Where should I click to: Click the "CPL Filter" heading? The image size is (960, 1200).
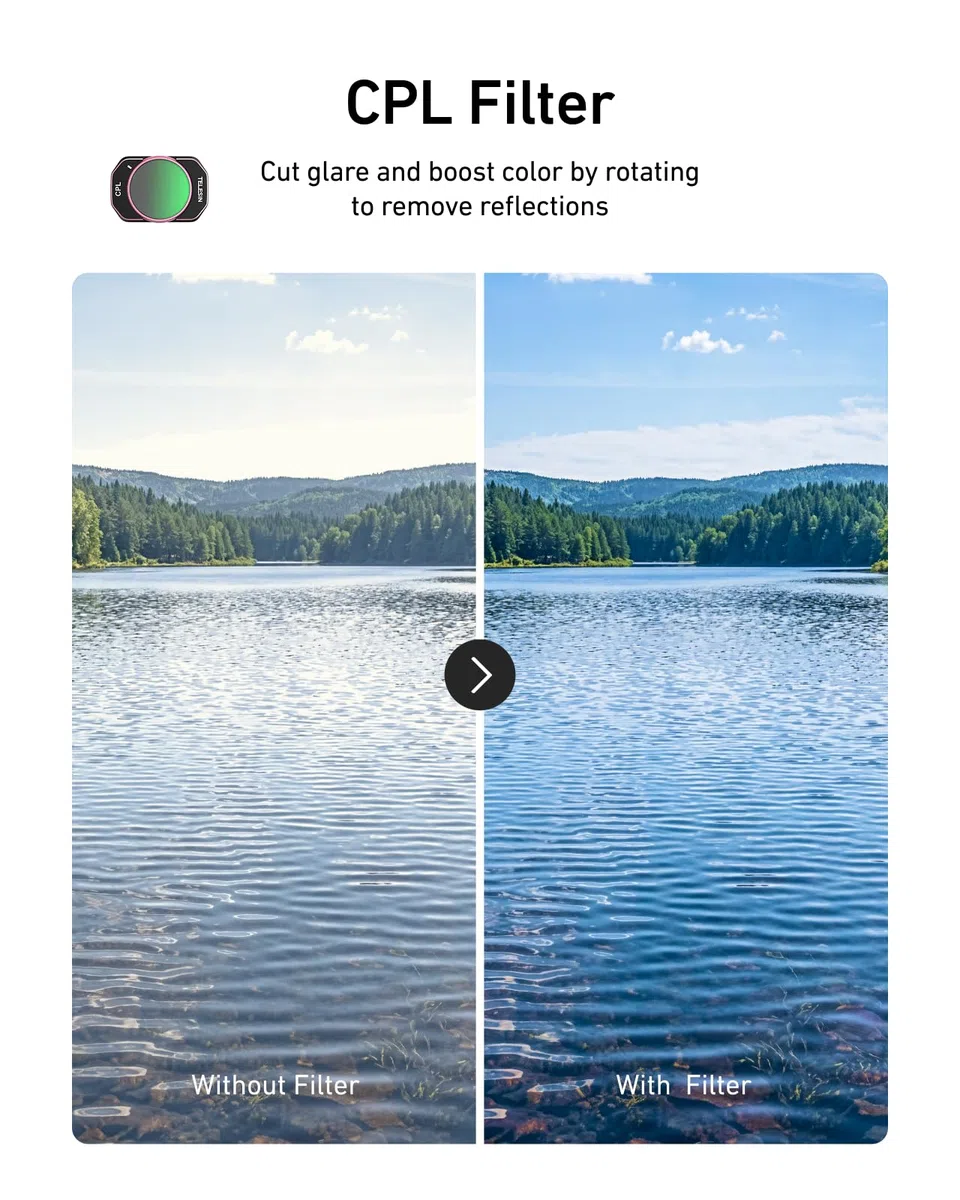point(480,103)
